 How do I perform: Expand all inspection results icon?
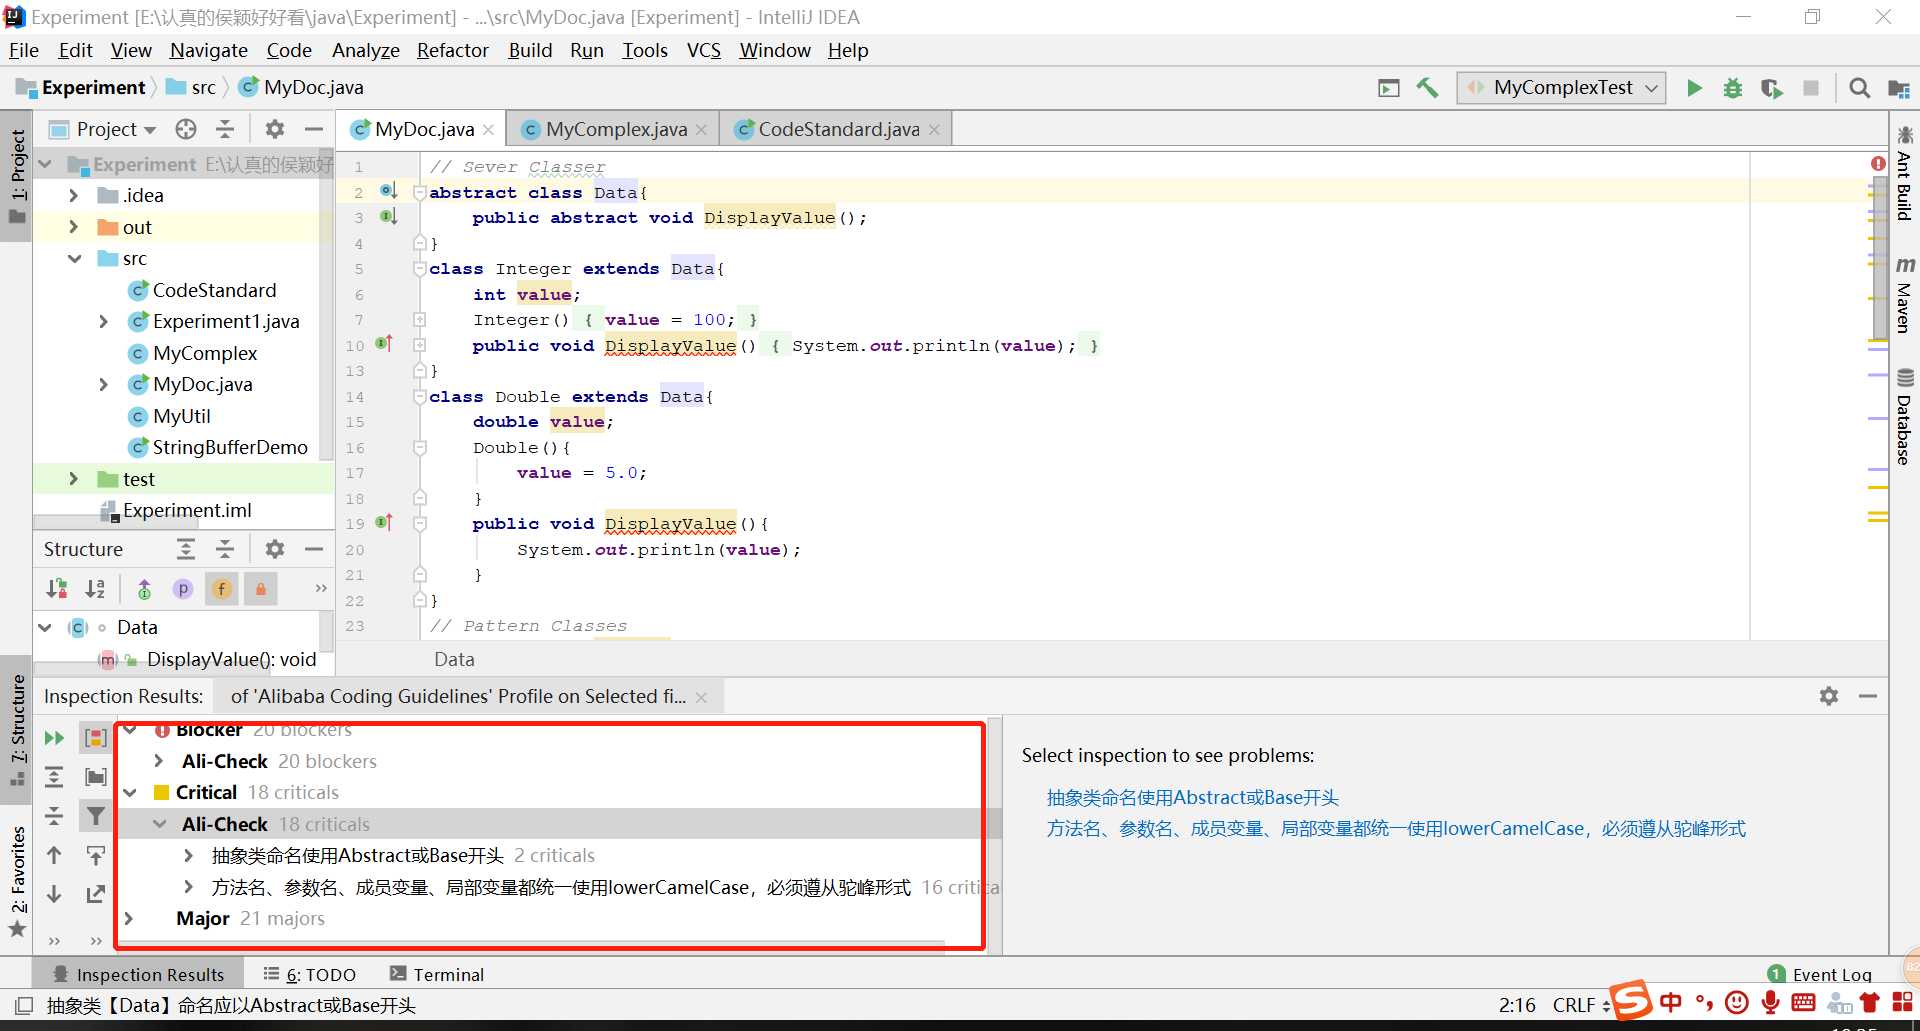pos(54,777)
